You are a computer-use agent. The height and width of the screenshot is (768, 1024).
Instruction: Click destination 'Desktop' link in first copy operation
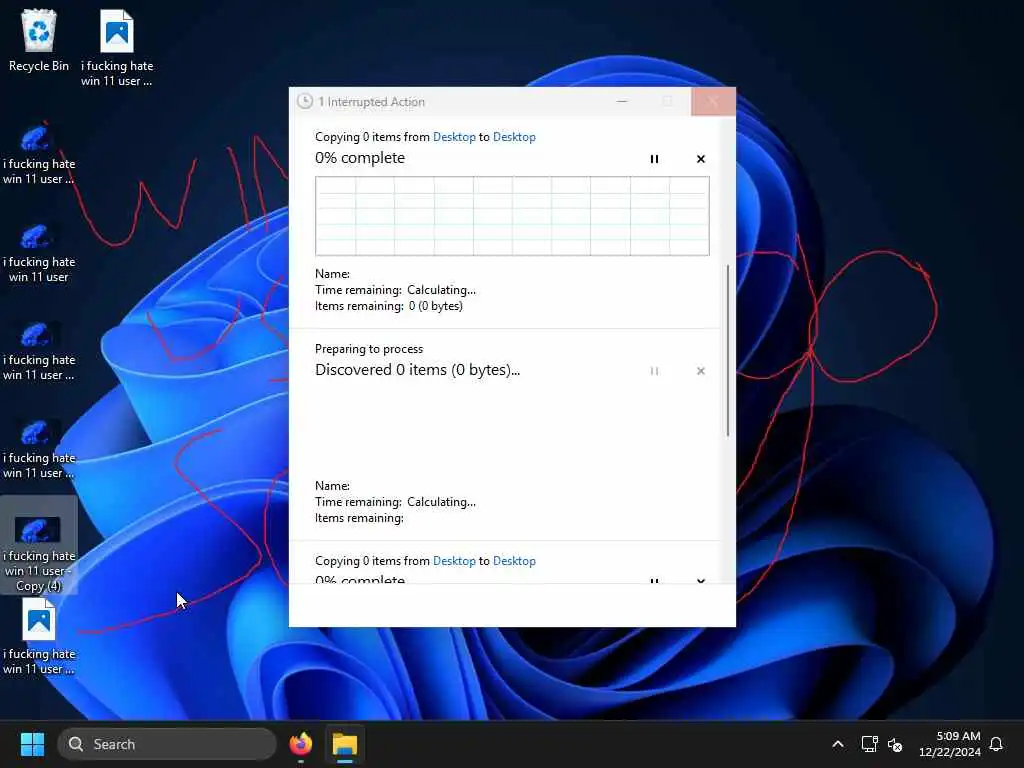point(514,136)
